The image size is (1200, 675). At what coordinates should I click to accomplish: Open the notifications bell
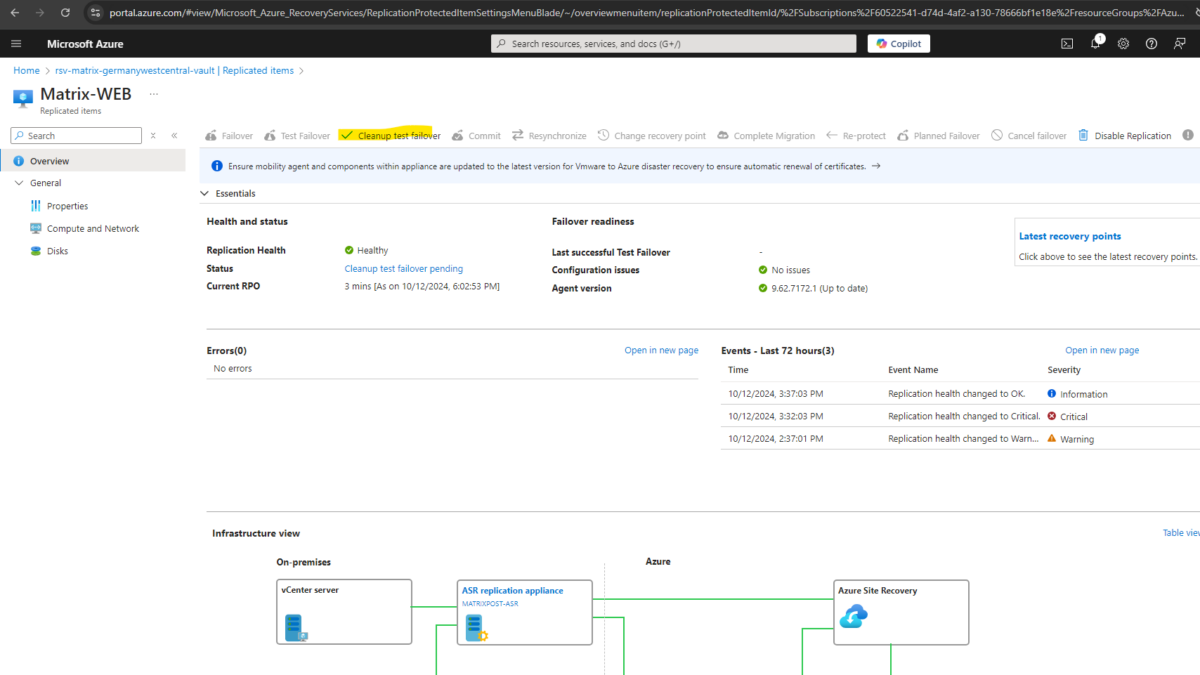(x=1095, y=43)
